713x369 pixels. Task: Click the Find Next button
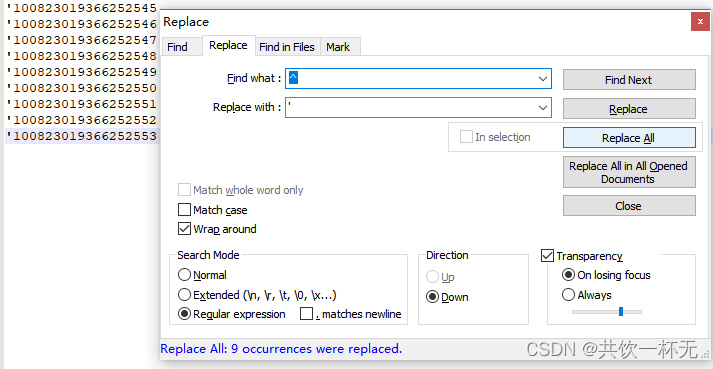(629, 80)
